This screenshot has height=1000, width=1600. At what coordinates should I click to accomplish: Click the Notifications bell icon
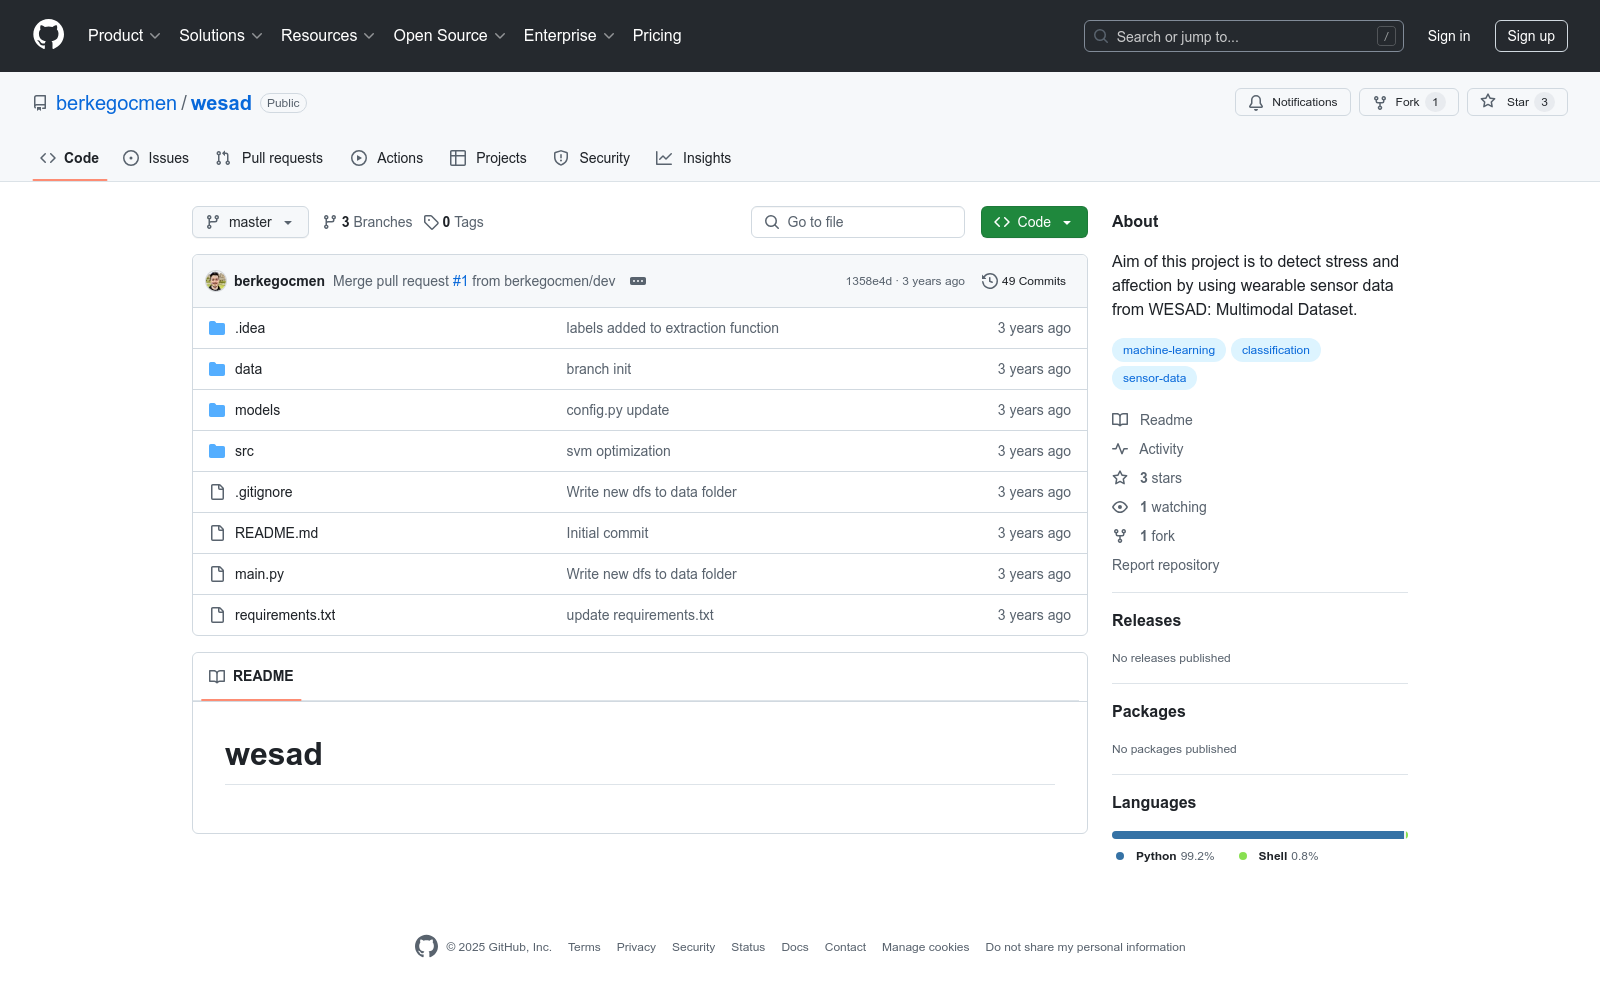[1256, 102]
